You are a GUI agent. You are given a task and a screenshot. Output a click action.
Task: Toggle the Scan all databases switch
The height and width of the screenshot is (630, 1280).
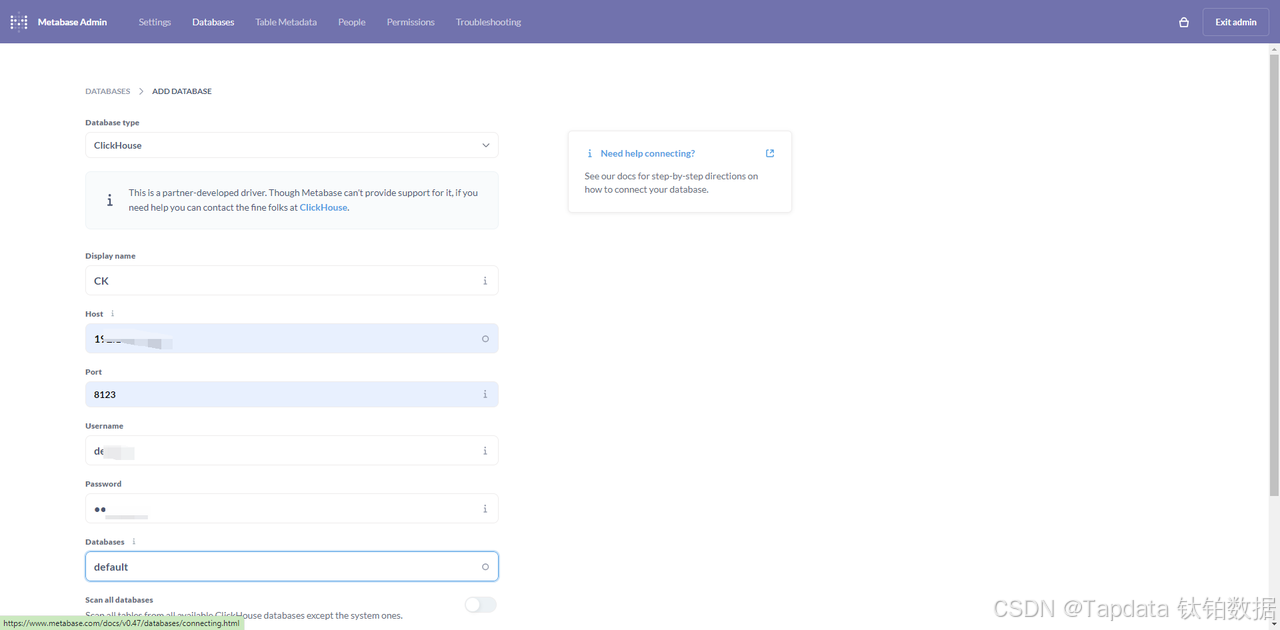(x=481, y=605)
